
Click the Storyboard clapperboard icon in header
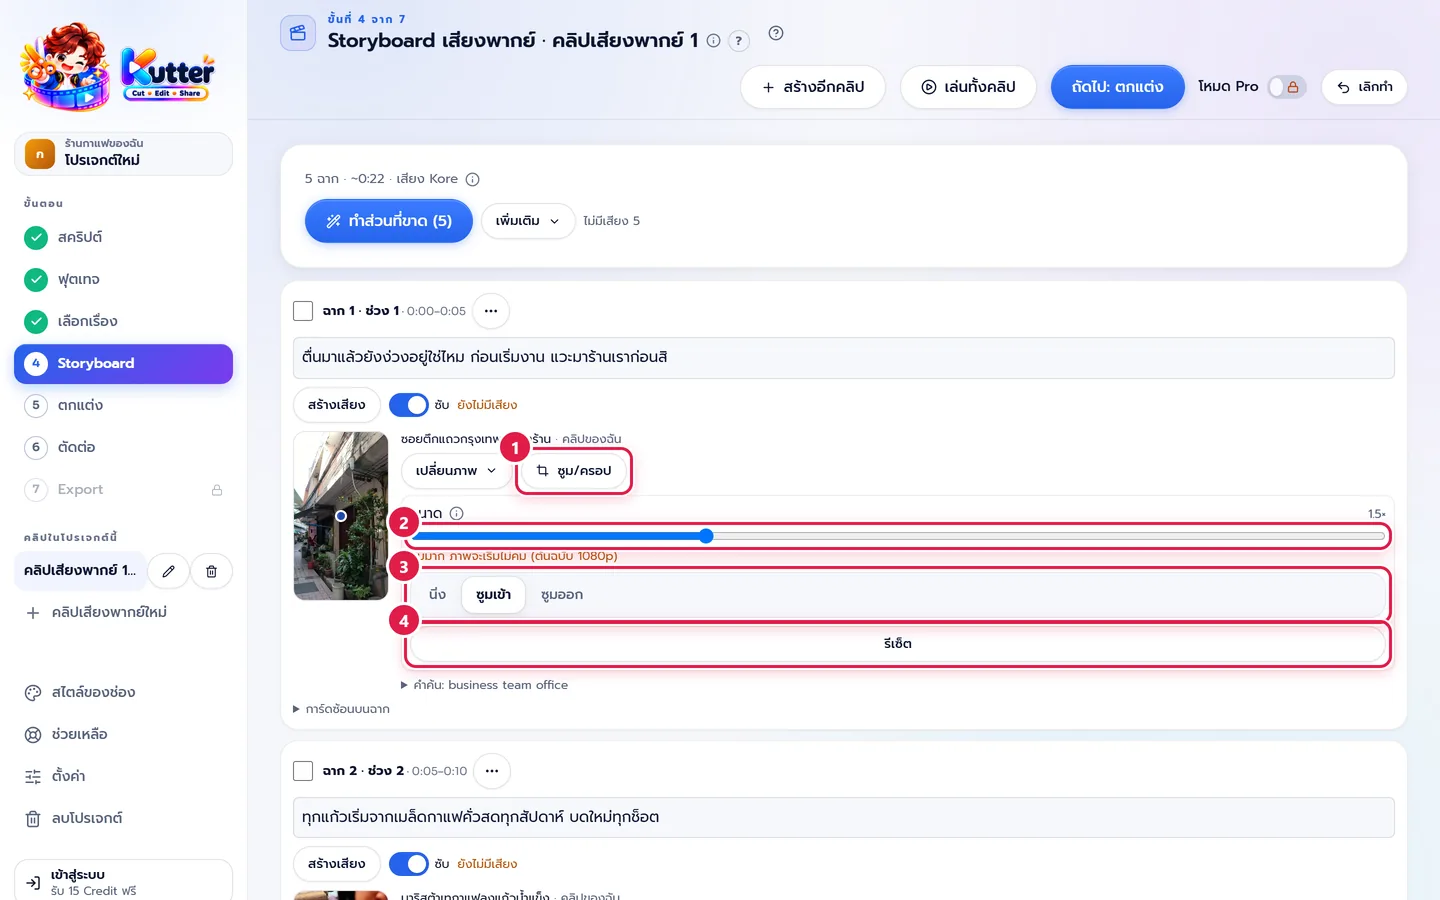(298, 33)
